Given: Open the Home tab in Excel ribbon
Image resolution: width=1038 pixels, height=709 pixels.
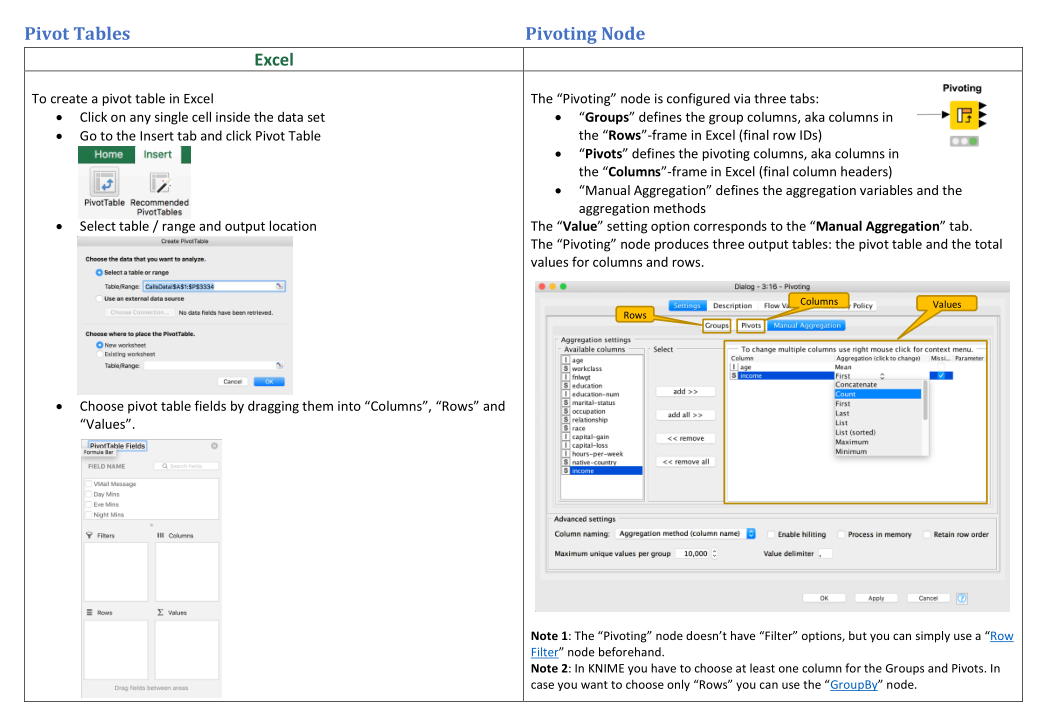Looking at the screenshot, I should [108, 154].
